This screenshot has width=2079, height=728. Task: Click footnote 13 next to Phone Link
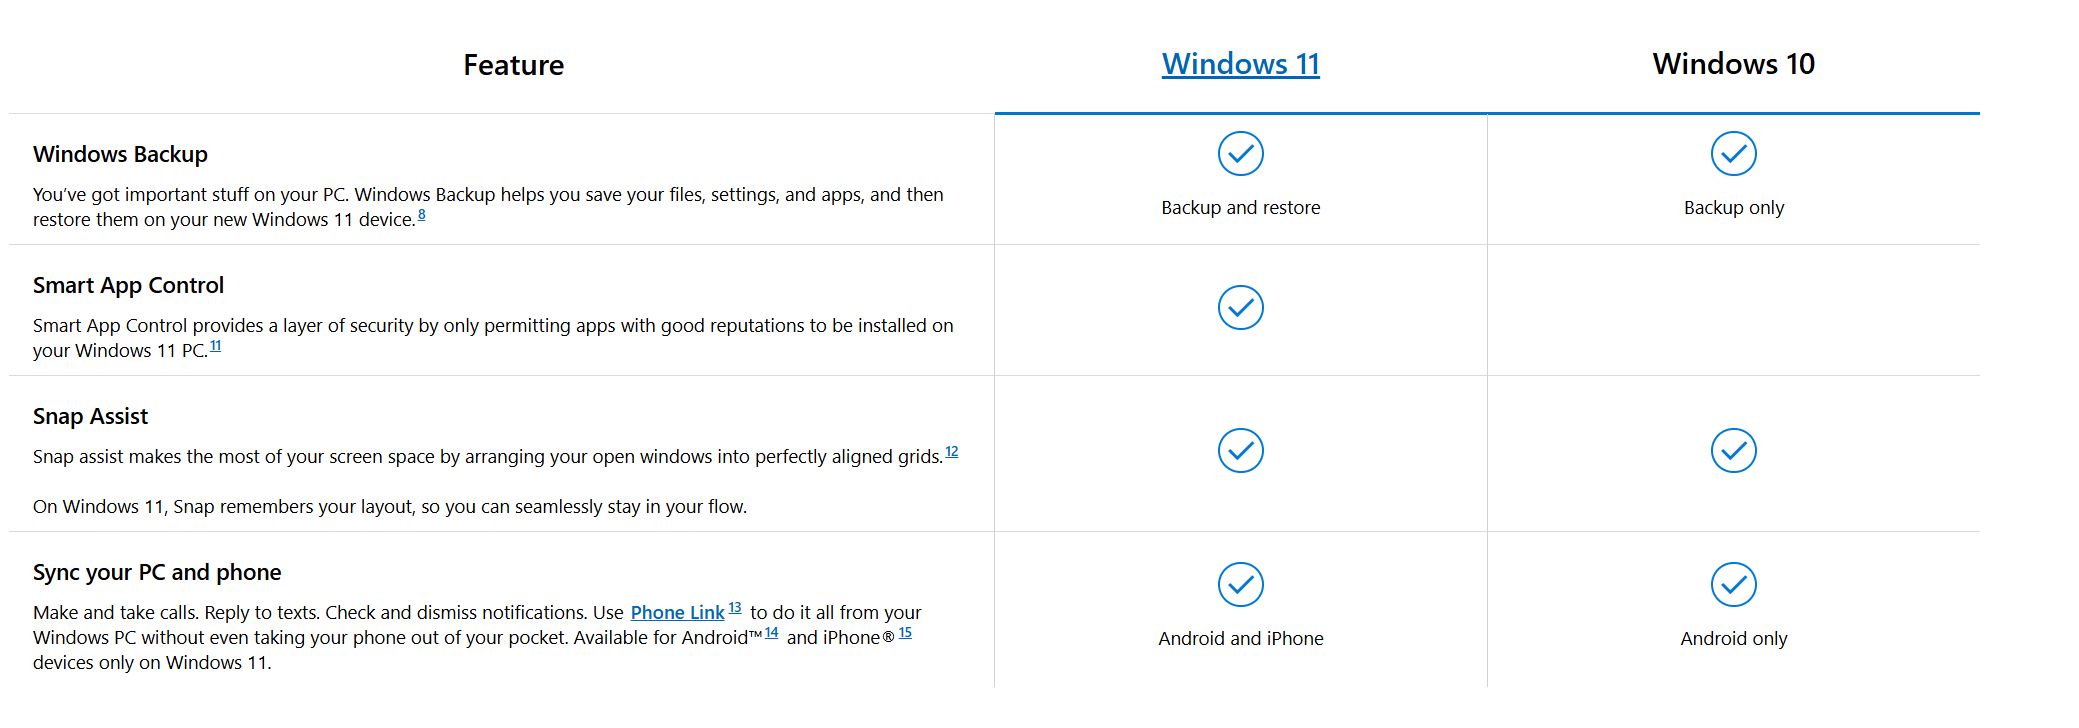(x=735, y=608)
